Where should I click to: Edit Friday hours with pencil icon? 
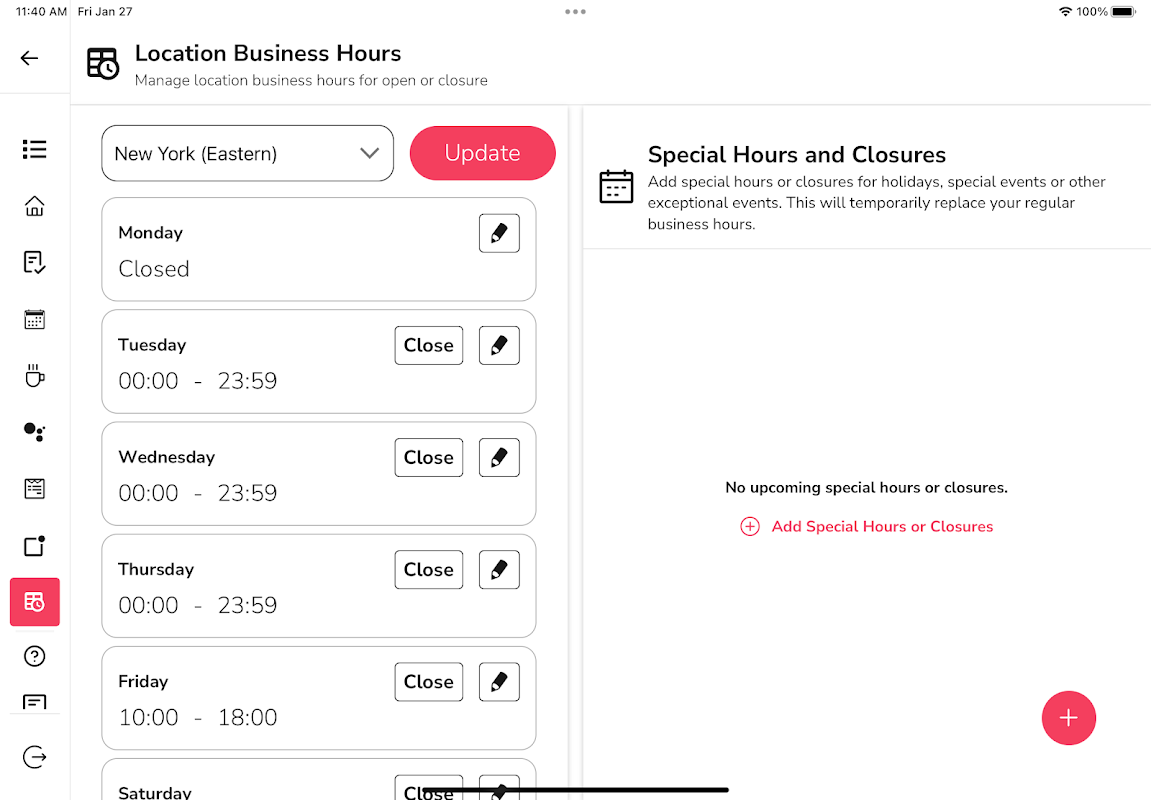(x=499, y=682)
